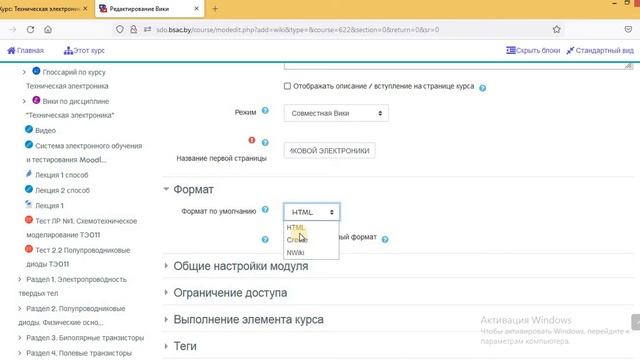Bookmark this page with the star icon
The width and height of the screenshot is (640, 360).
556,29
